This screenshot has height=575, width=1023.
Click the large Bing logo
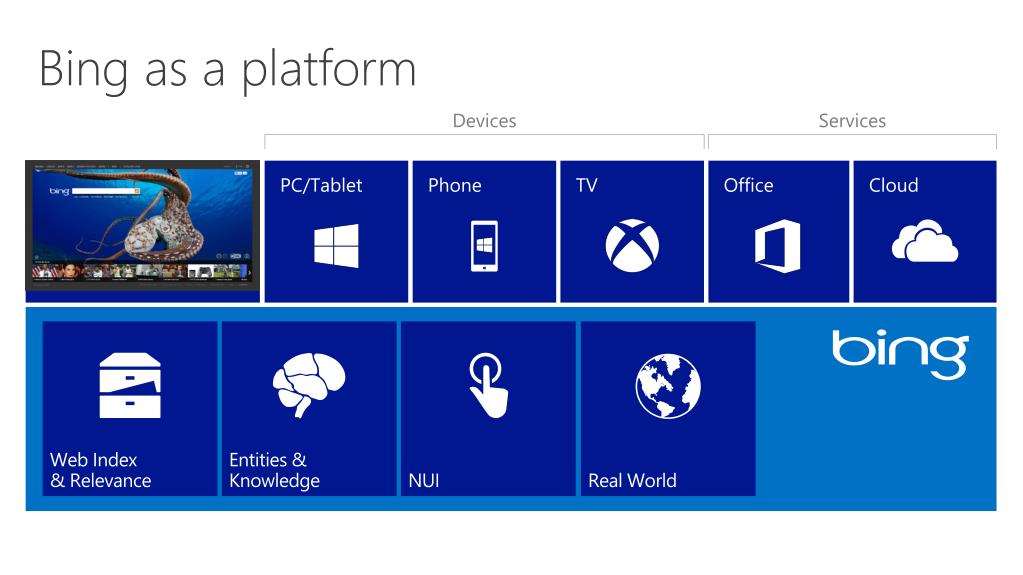[900, 354]
